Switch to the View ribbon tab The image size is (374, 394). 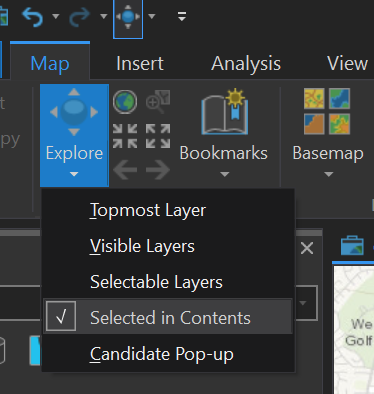point(347,63)
